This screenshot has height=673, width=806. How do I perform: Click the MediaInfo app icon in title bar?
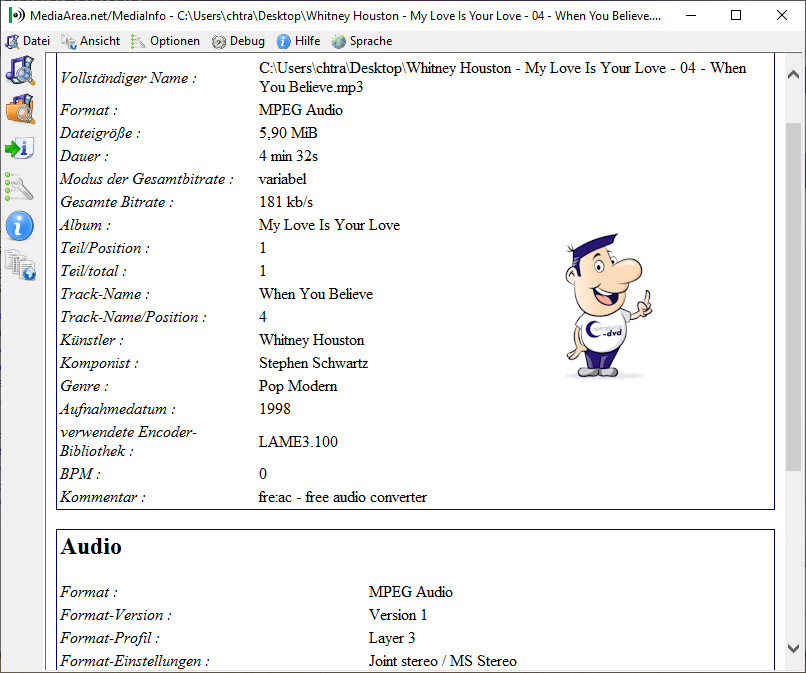(x=15, y=16)
